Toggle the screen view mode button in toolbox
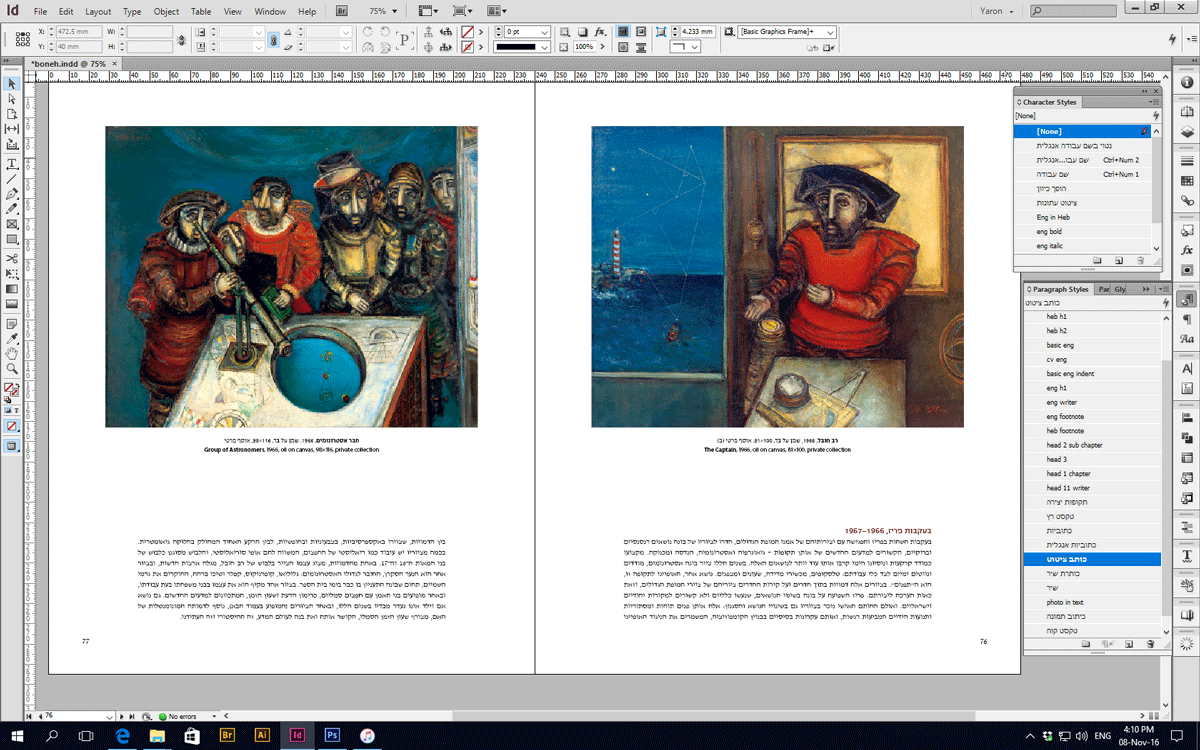 [12, 445]
